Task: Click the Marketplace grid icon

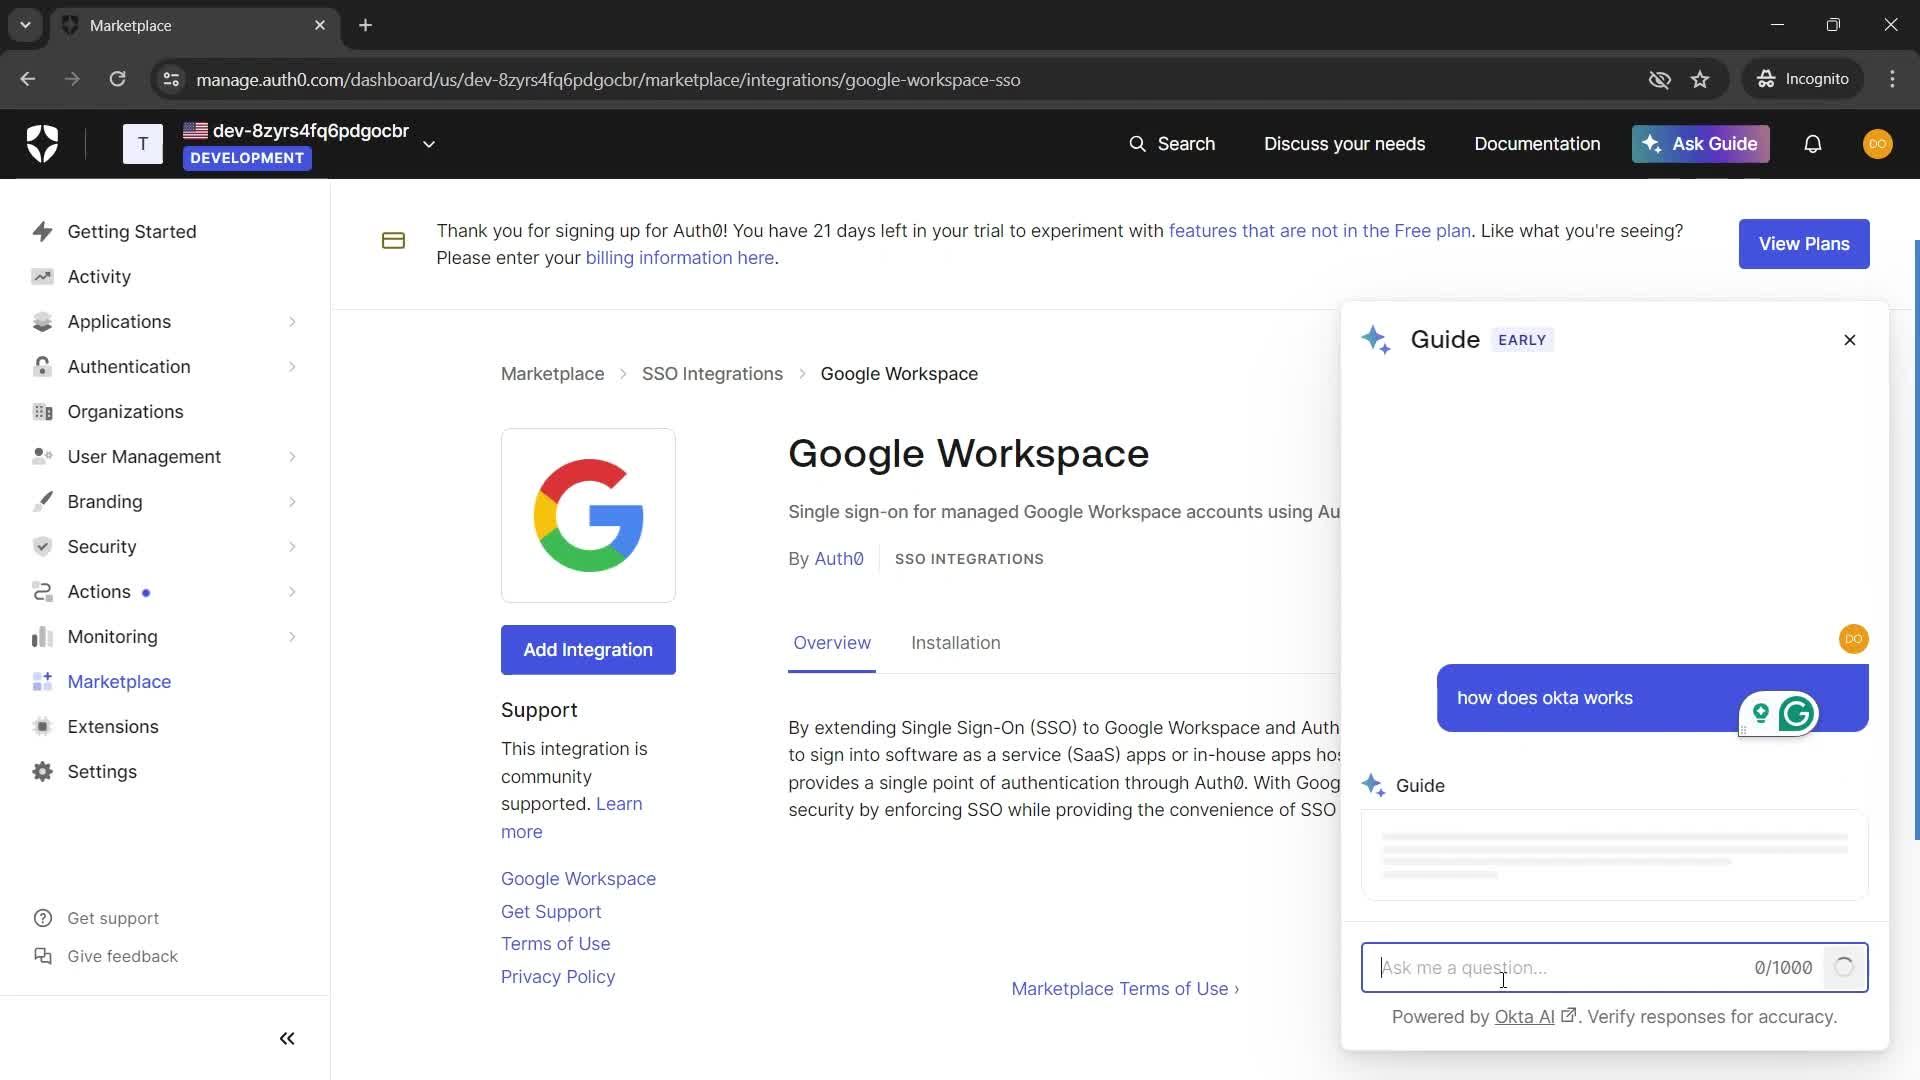Action: 42,682
